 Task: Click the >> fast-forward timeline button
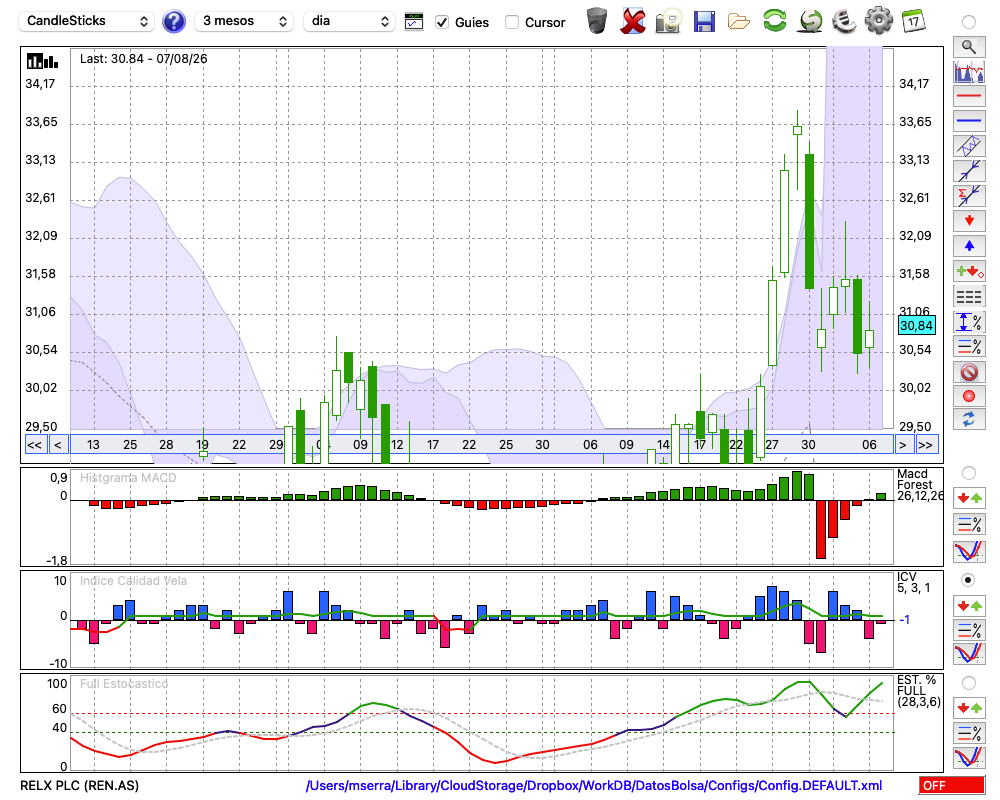click(x=925, y=445)
